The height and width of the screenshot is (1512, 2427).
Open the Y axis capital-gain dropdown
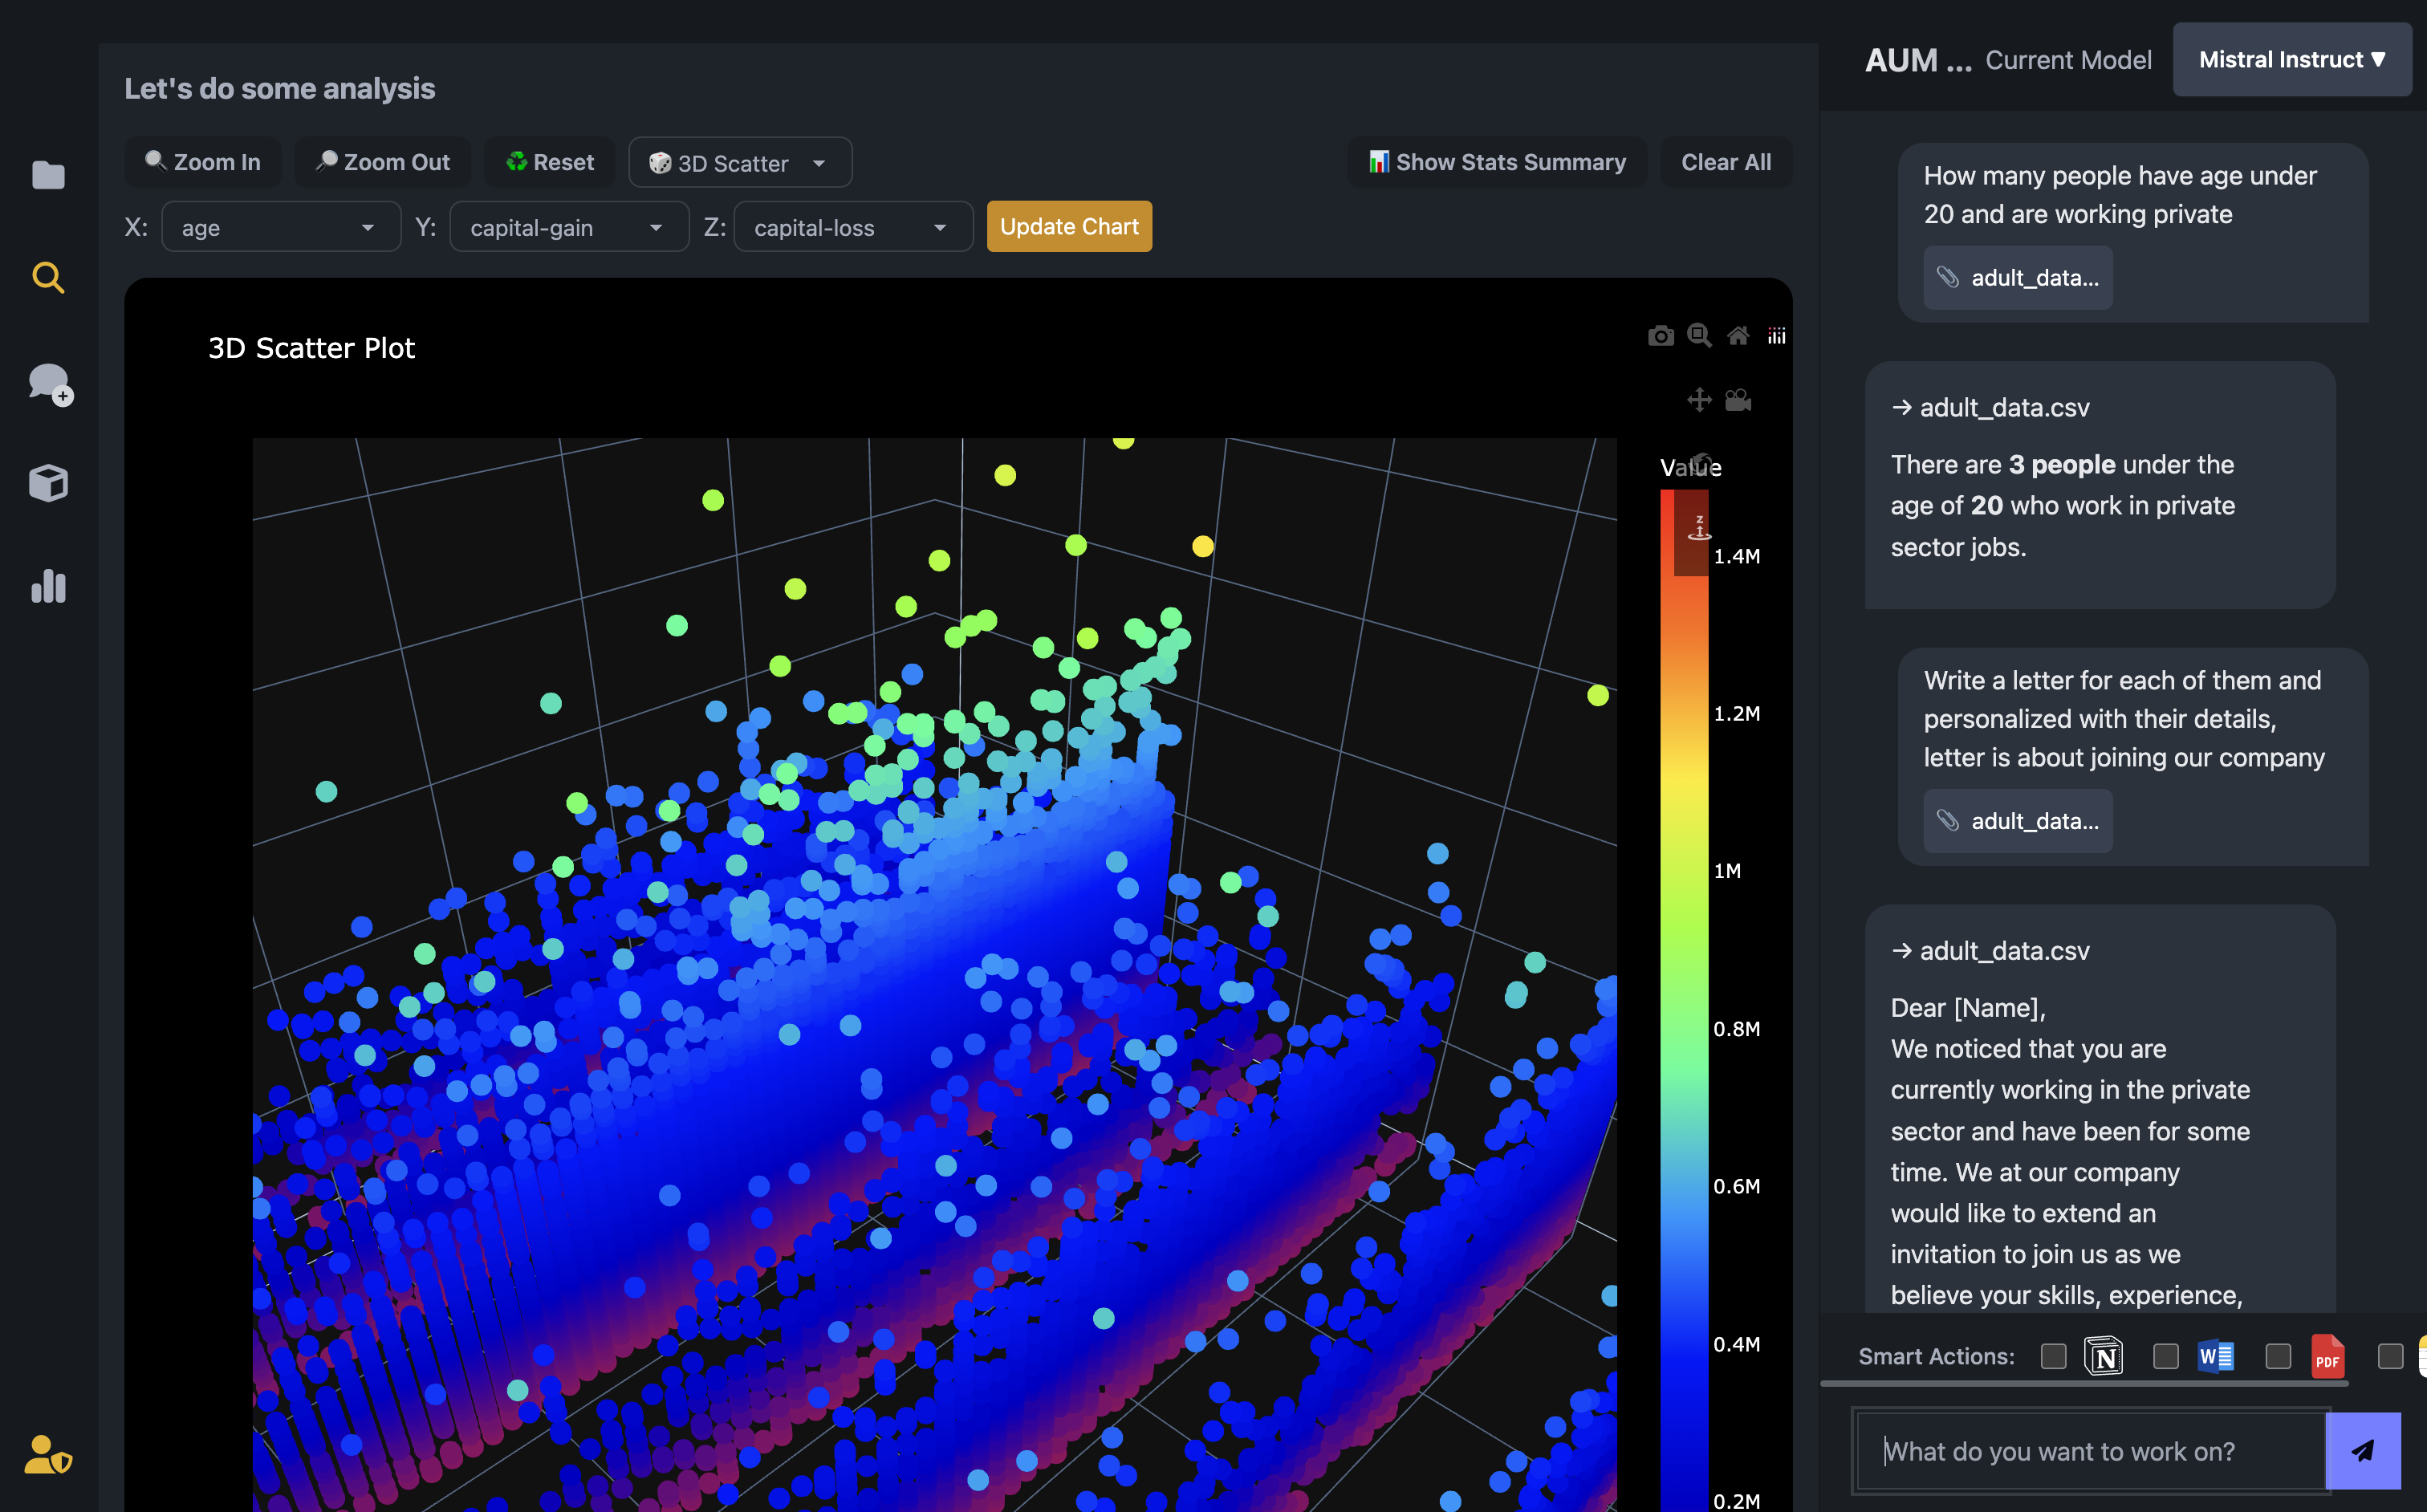tap(569, 227)
